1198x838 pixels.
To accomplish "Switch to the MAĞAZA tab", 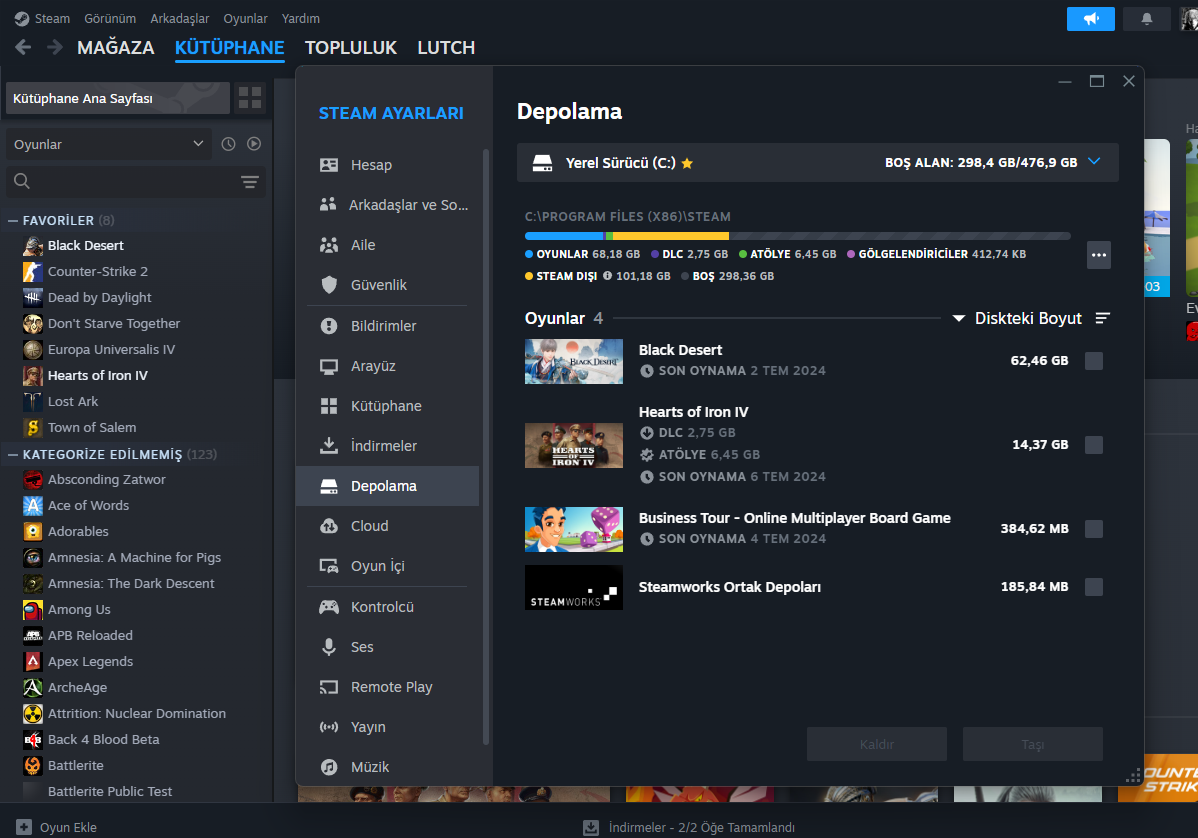I will tap(115, 47).
